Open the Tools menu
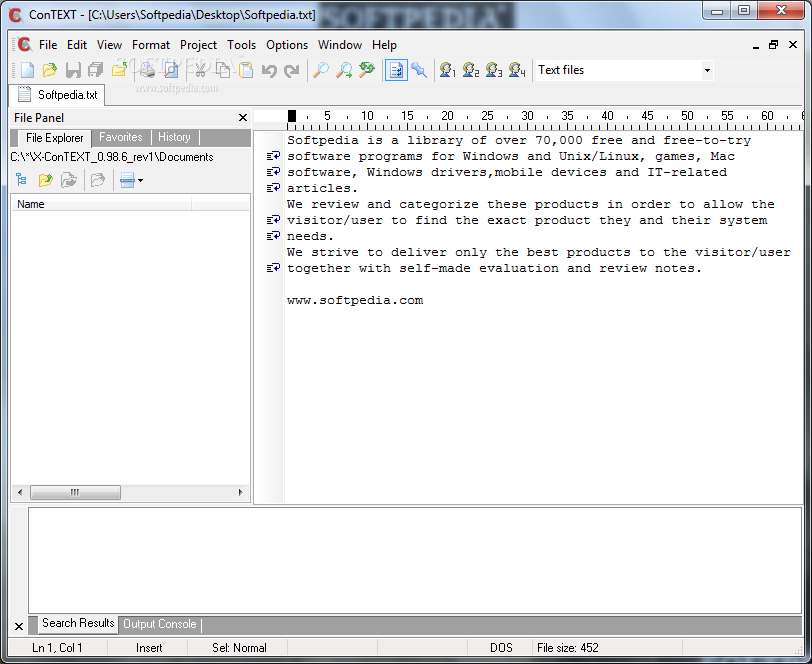 pyautogui.click(x=241, y=45)
